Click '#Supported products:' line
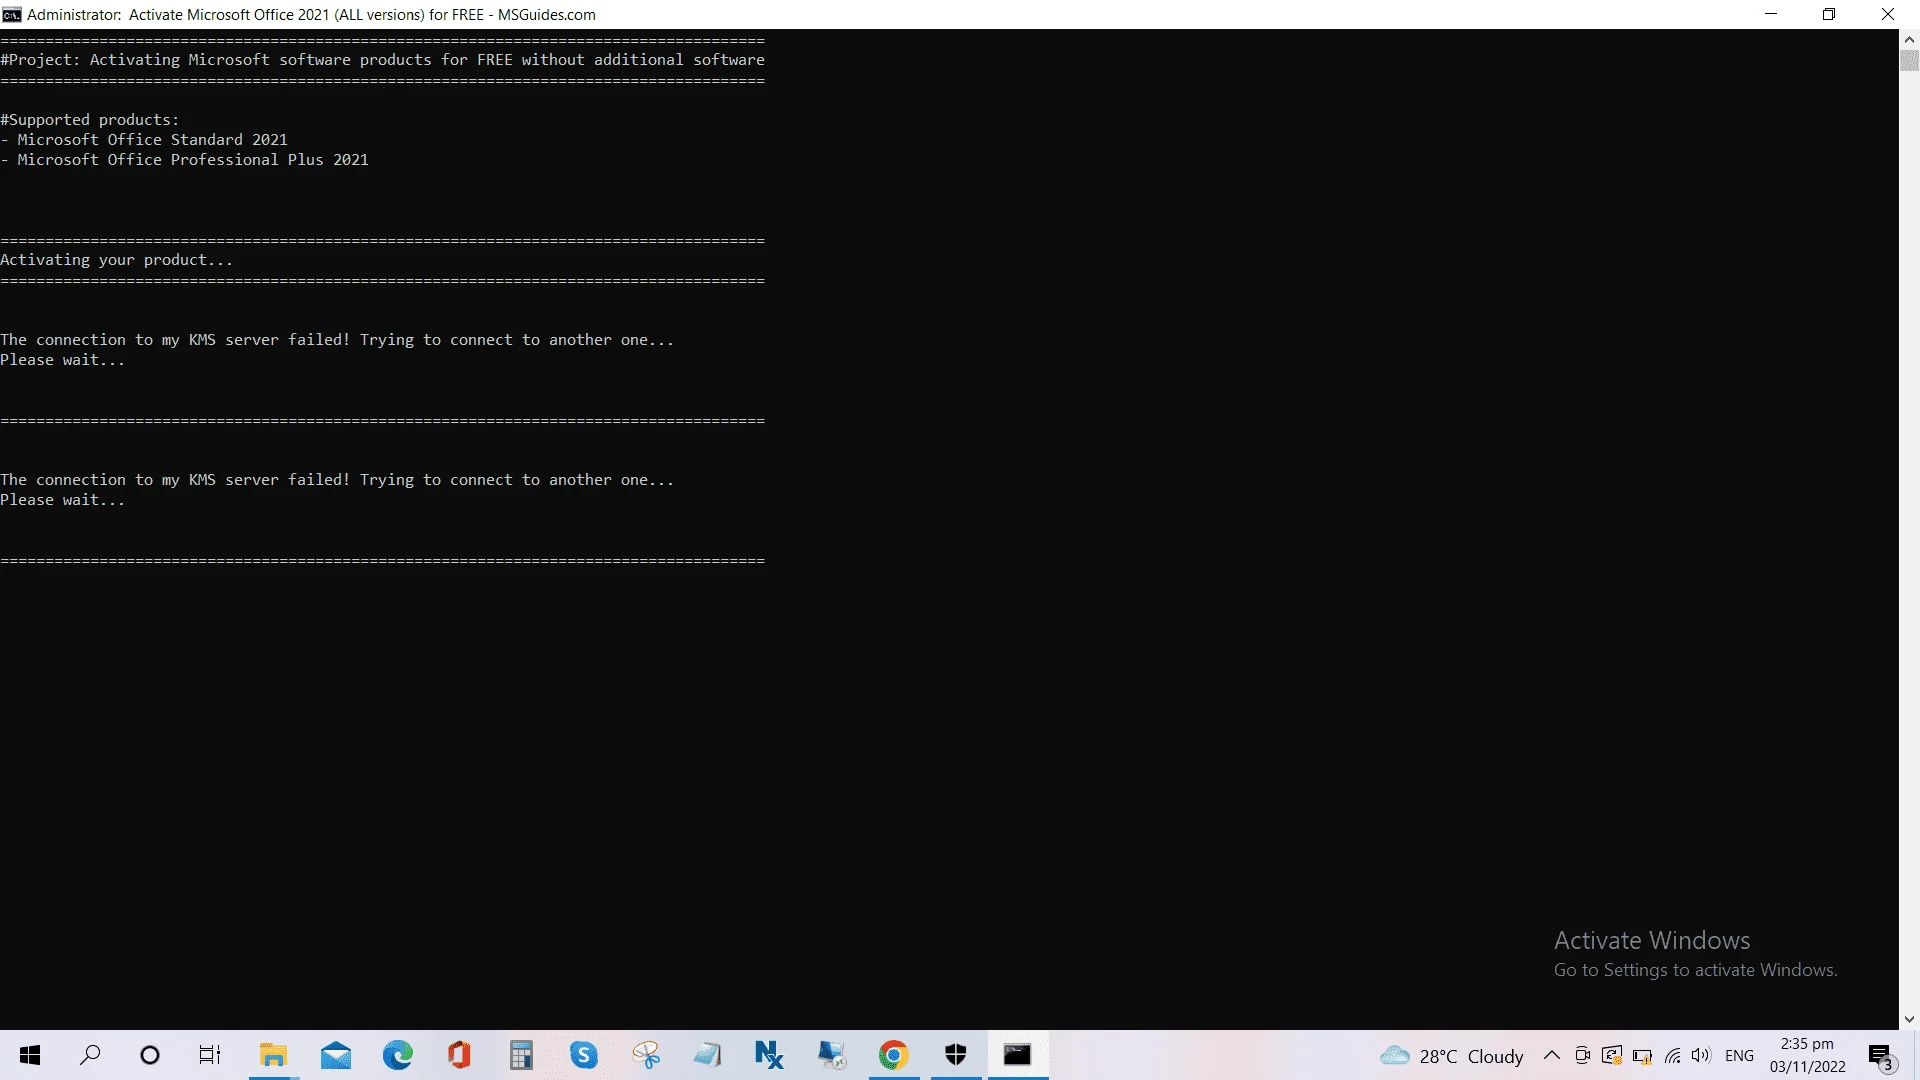 tap(90, 120)
